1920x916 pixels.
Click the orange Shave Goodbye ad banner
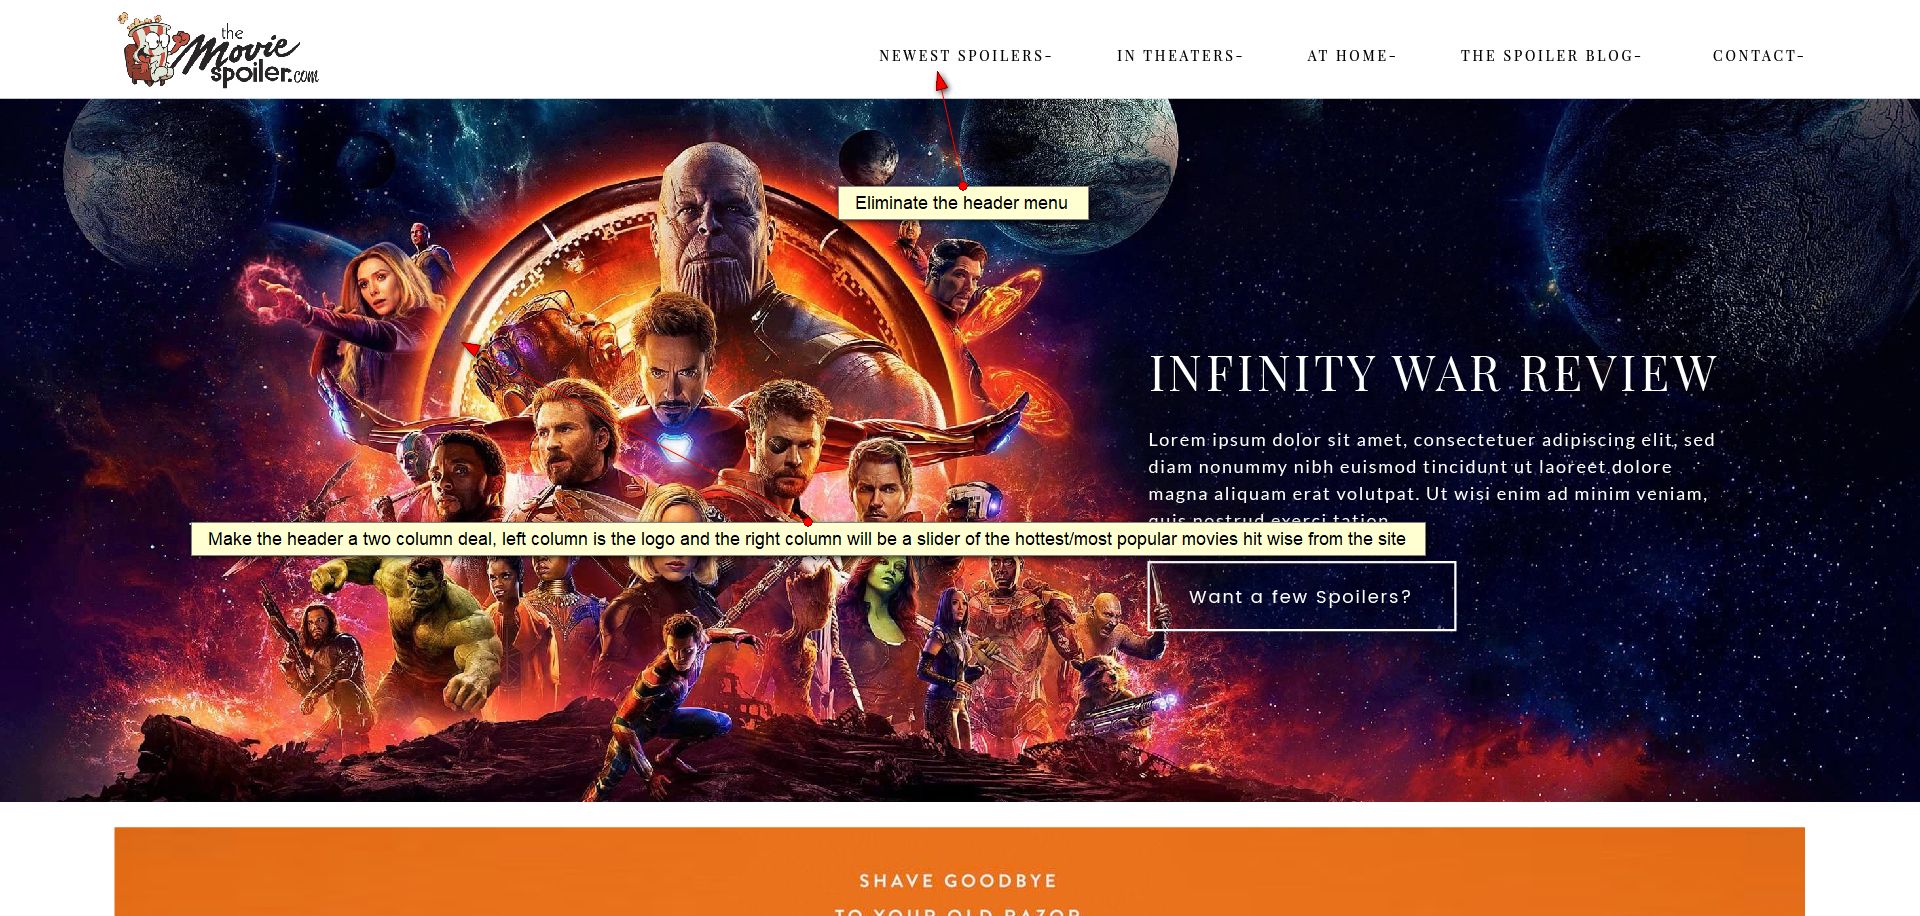coord(959,871)
